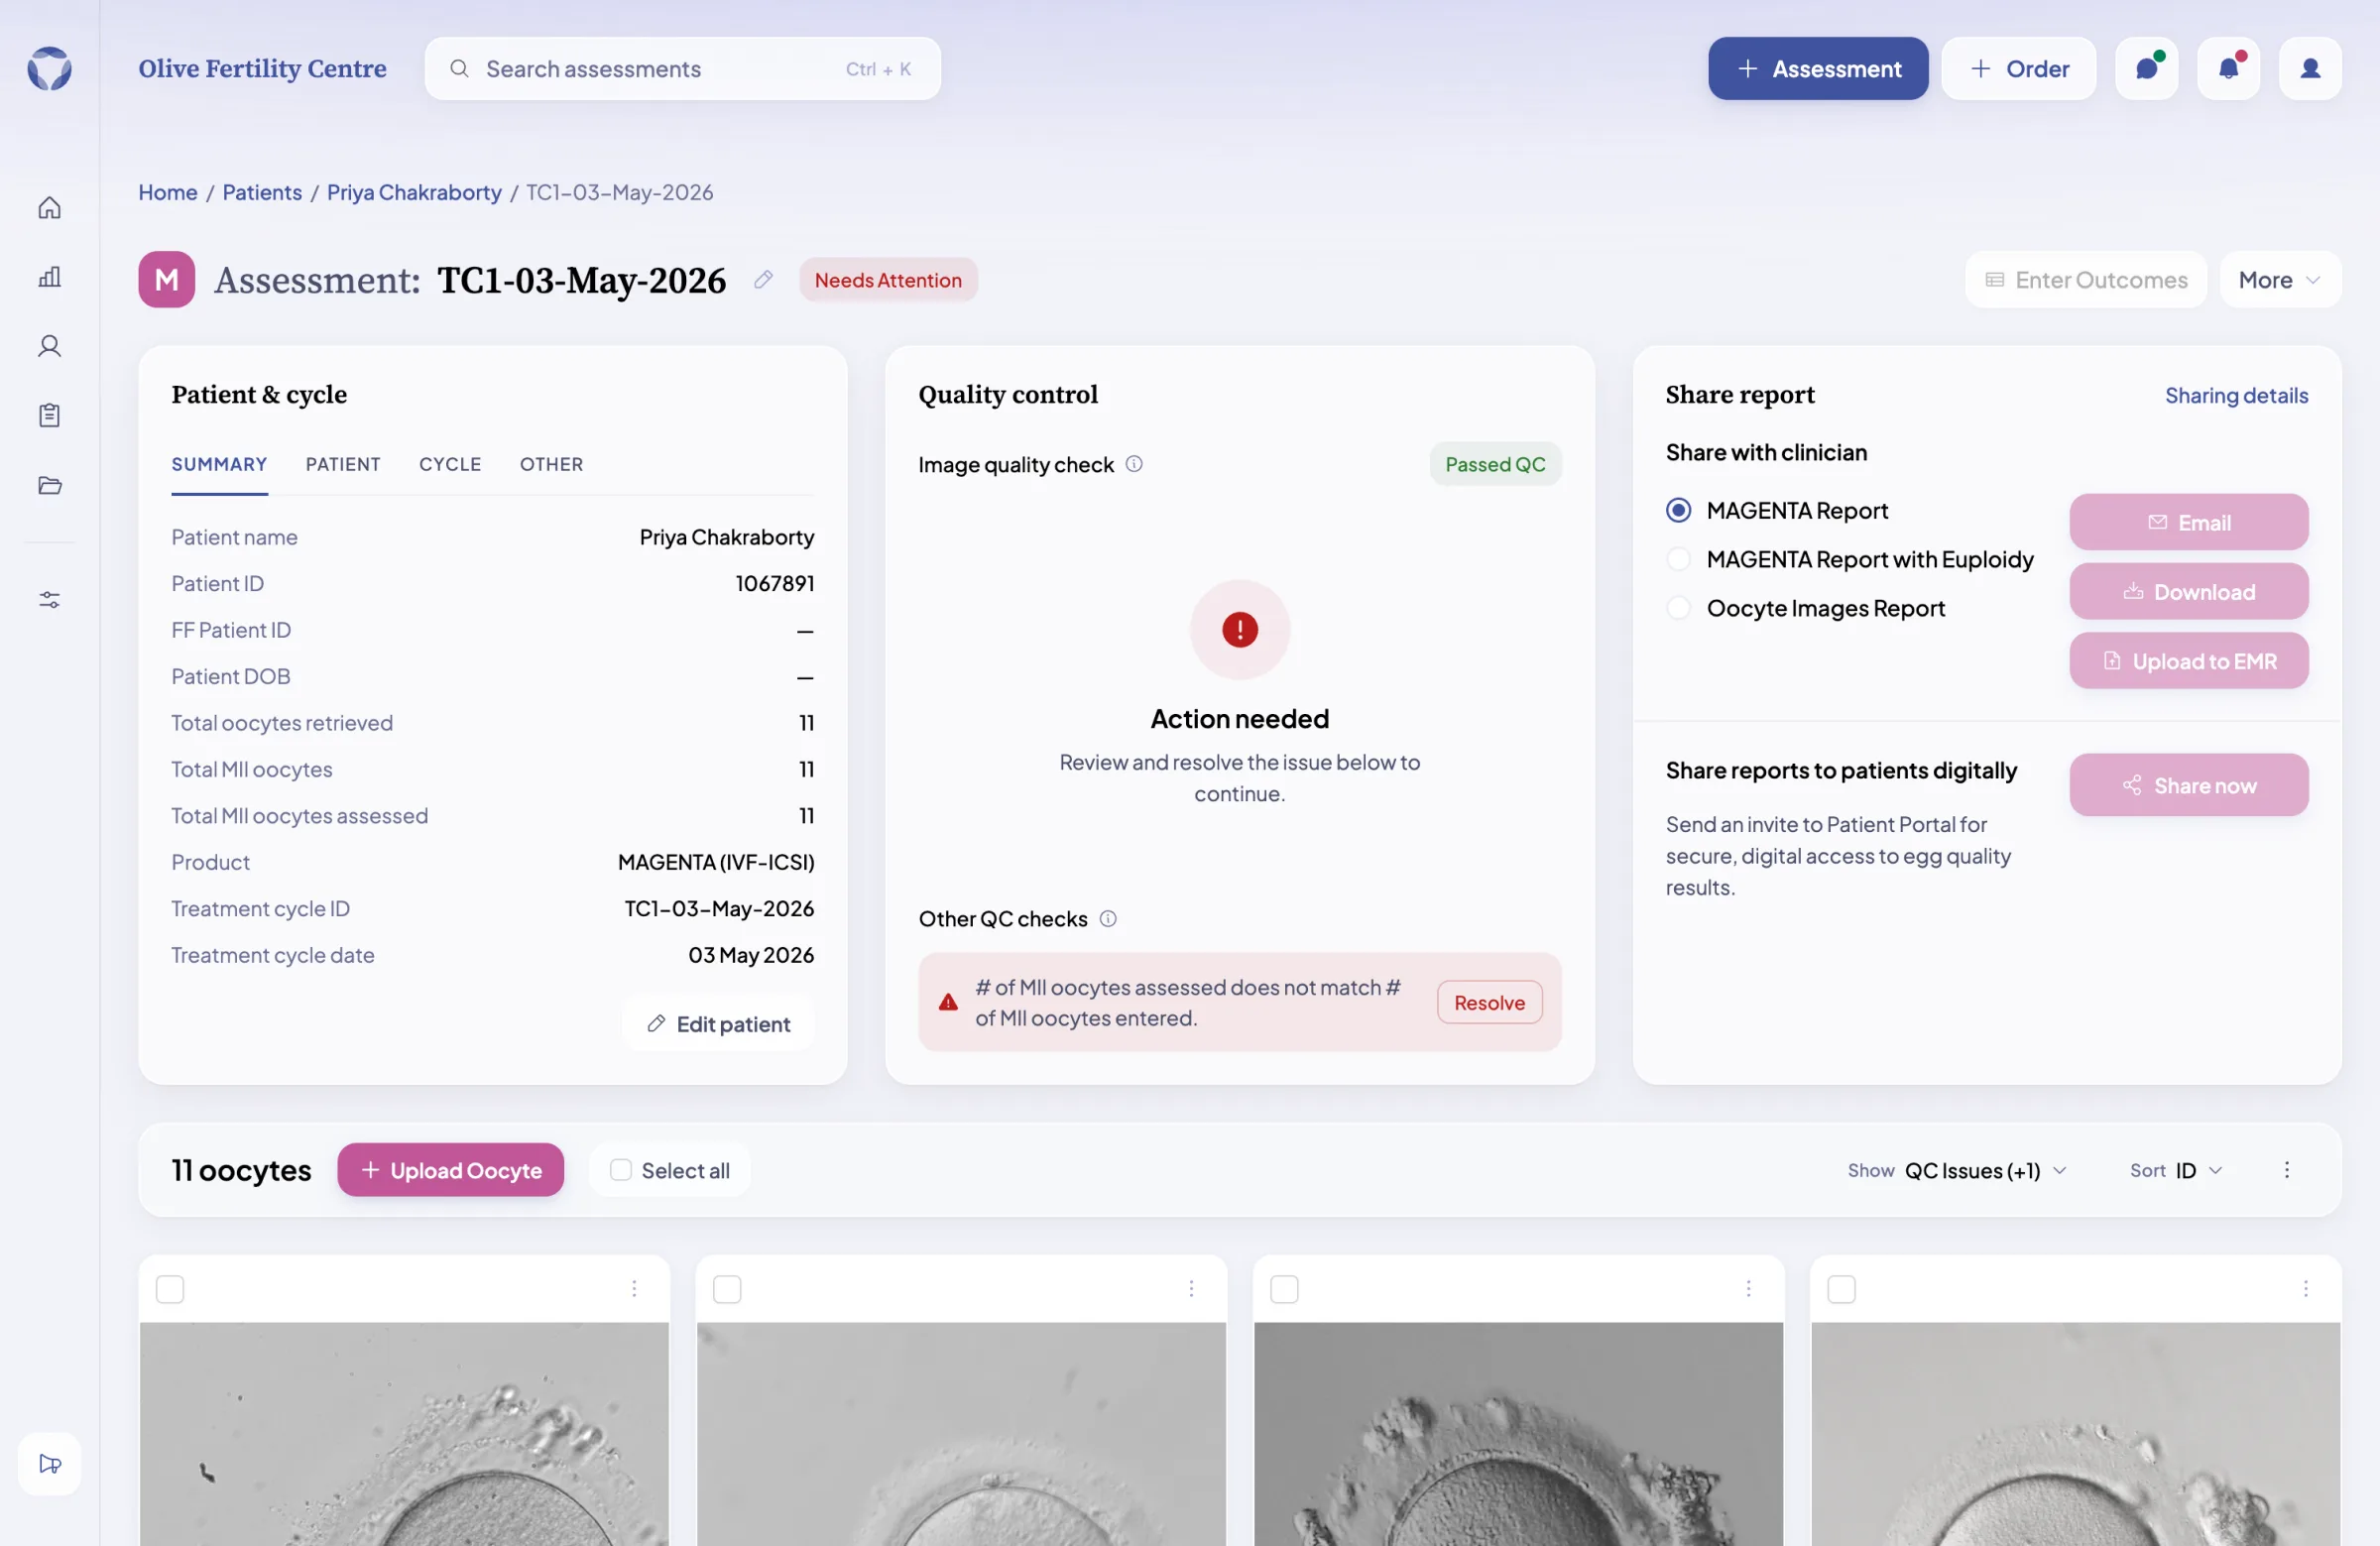This screenshot has height=1546, width=2380.
Task: Open the third oocyte image thumbnail
Action: pyautogui.click(x=1518, y=1434)
